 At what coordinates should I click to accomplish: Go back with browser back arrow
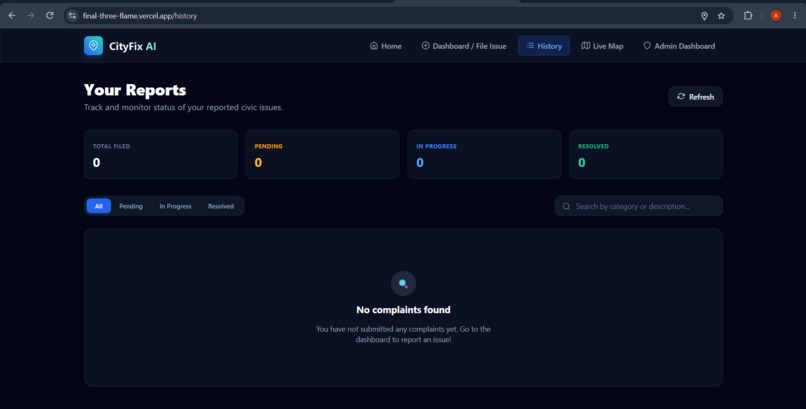12,15
